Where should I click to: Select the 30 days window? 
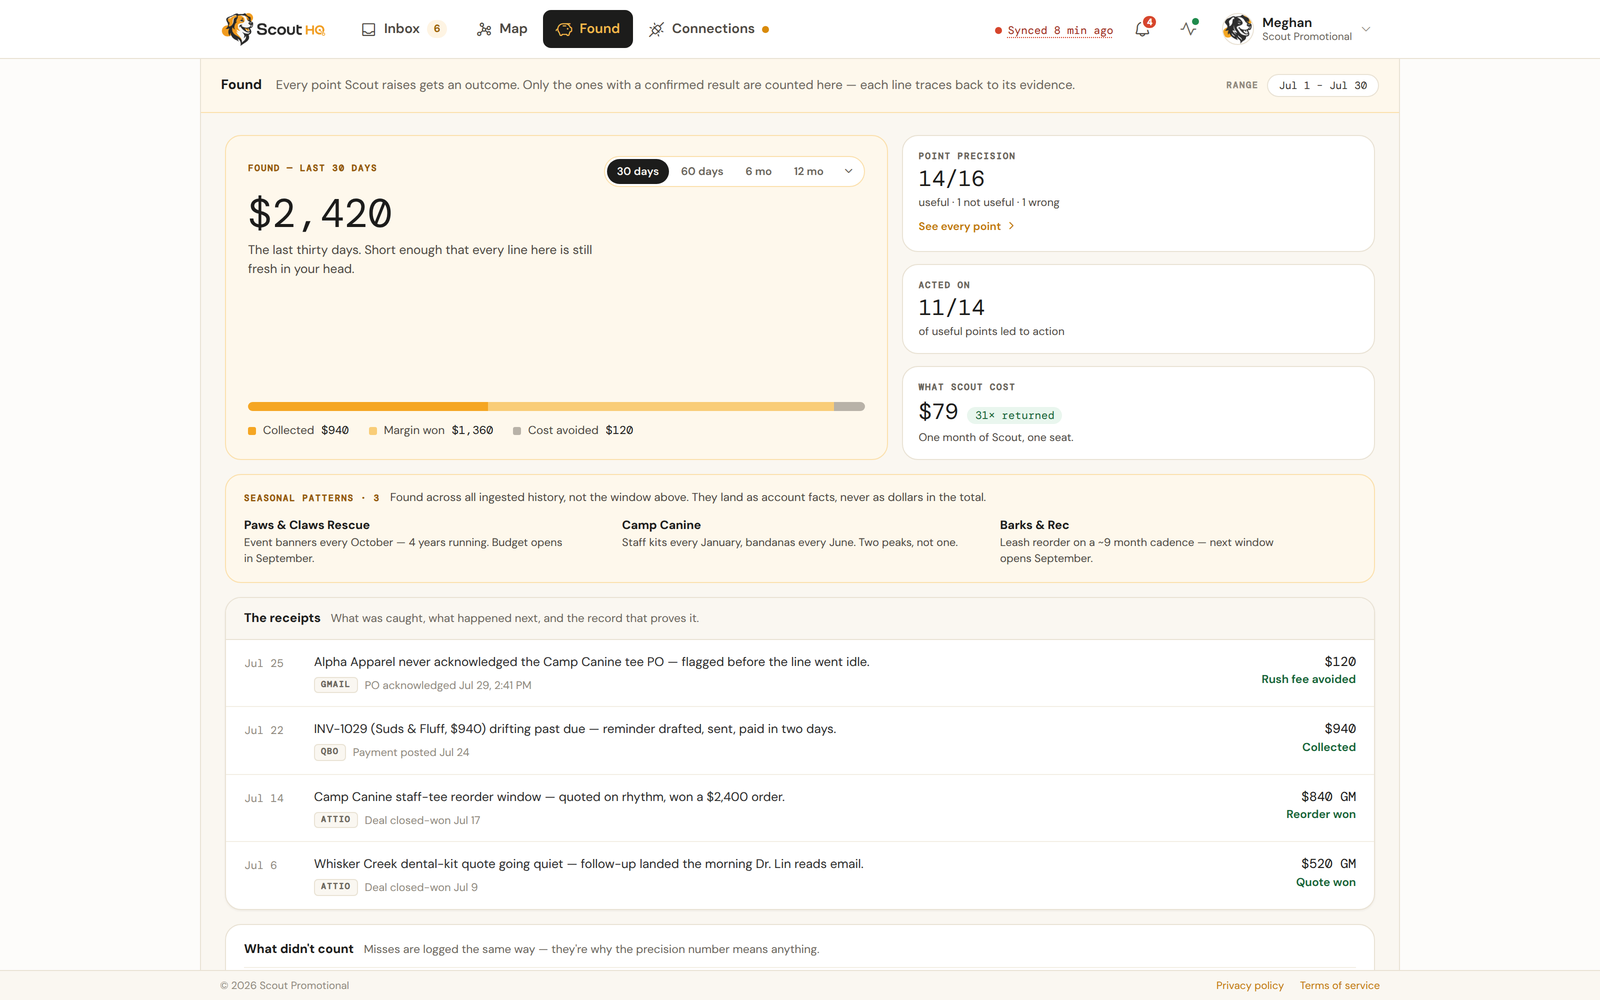[x=638, y=171]
